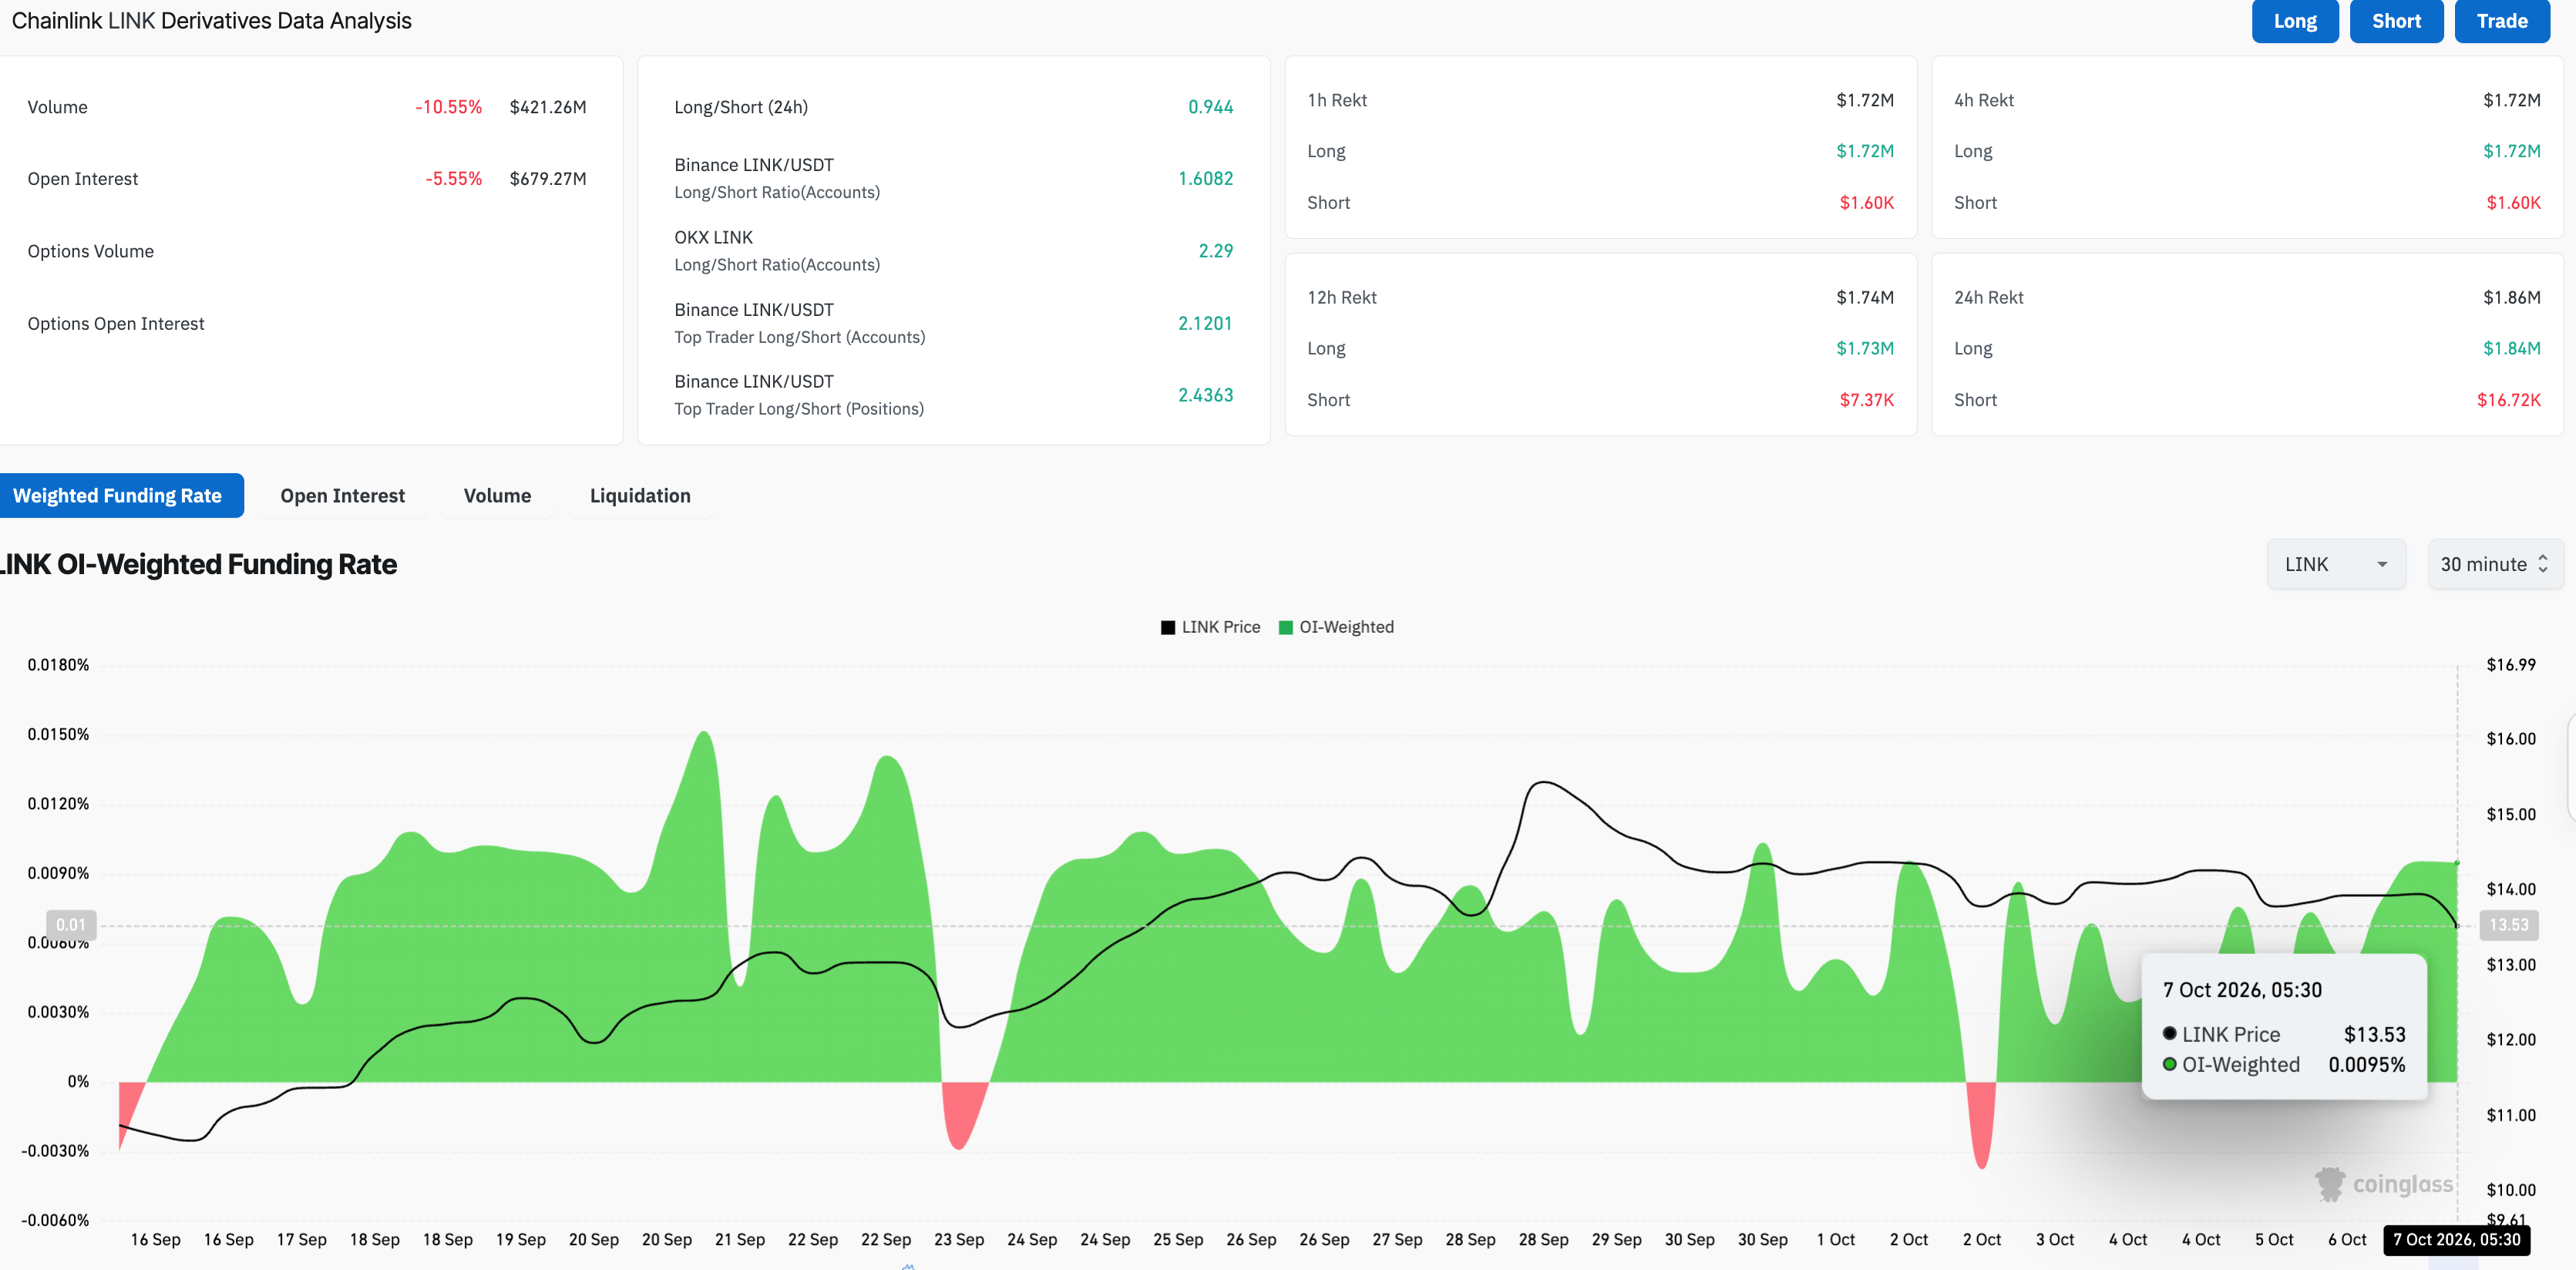The width and height of the screenshot is (2576, 1270).
Task: Click the Options Volume label
Action: point(90,251)
